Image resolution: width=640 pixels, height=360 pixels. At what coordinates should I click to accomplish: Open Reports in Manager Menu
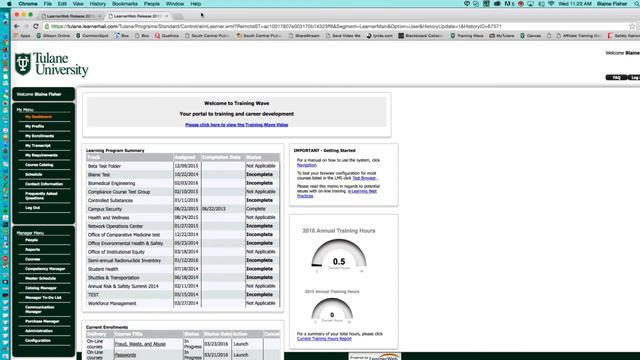[33, 250]
